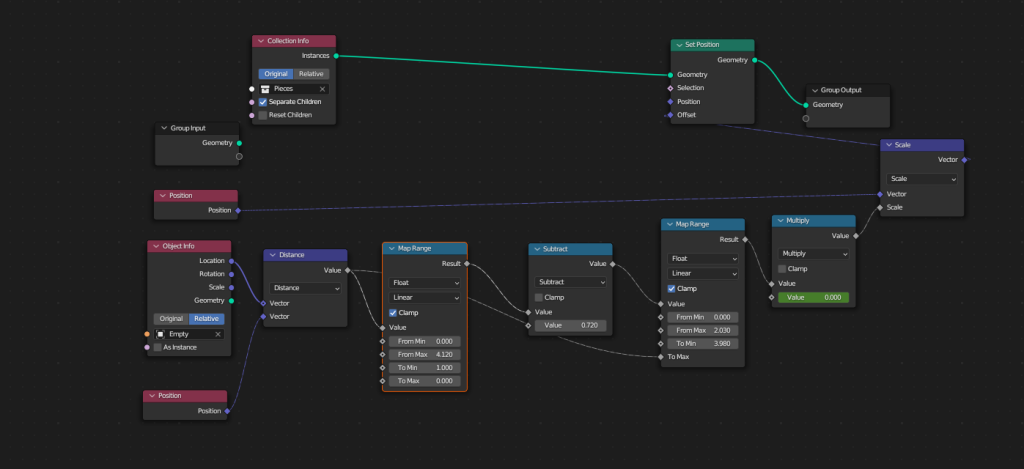Enable Clamp on the Subtract node

[539, 297]
